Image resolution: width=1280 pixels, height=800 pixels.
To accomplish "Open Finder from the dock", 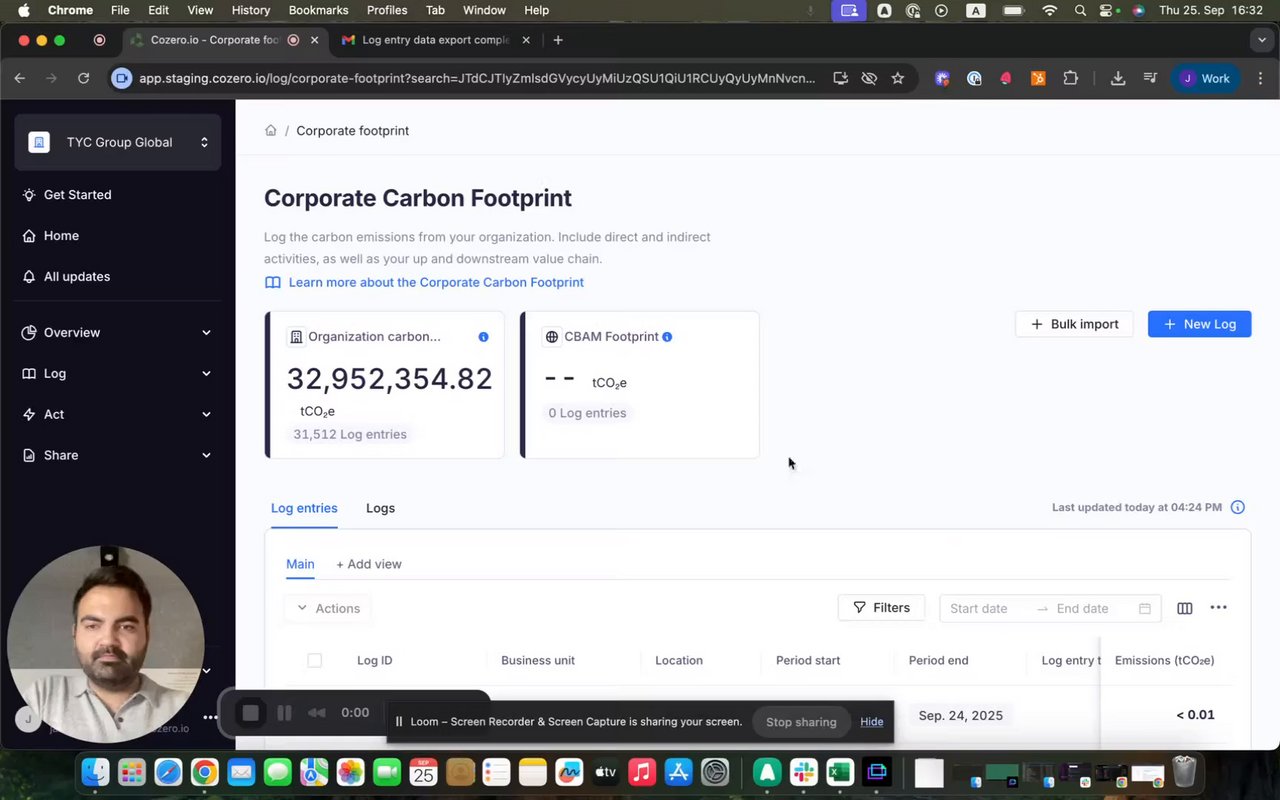I will (x=95, y=772).
